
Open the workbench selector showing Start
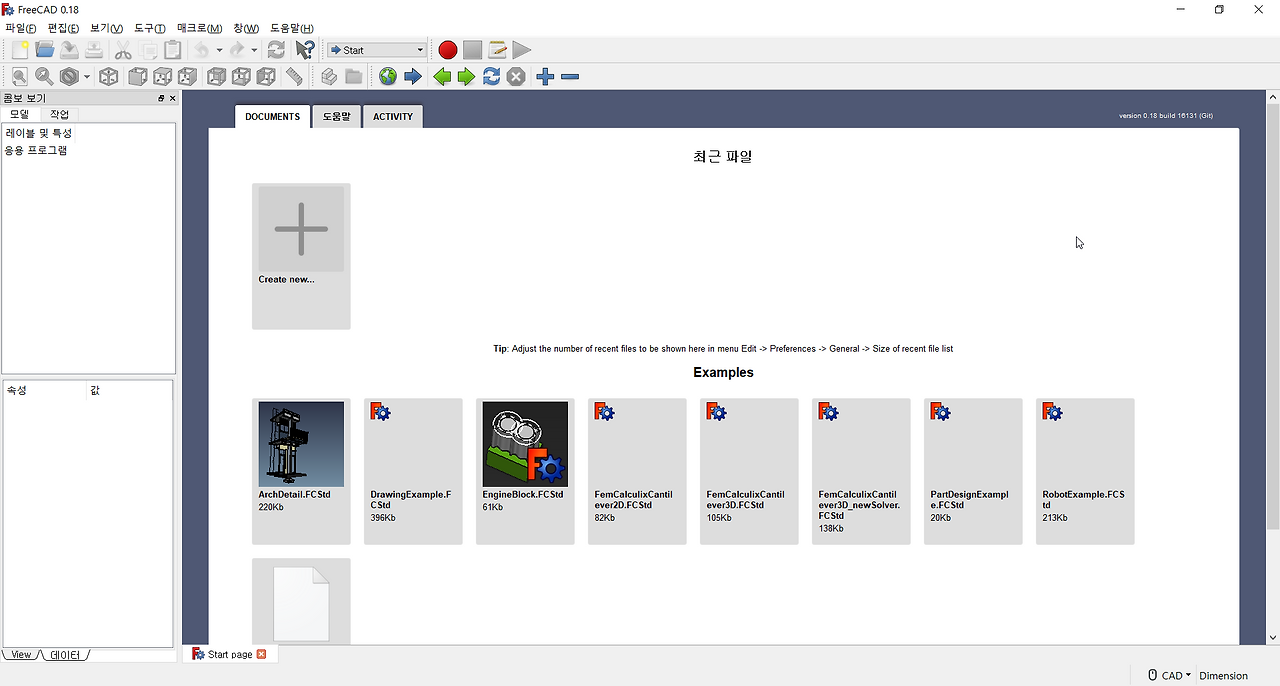coord(375,49)
